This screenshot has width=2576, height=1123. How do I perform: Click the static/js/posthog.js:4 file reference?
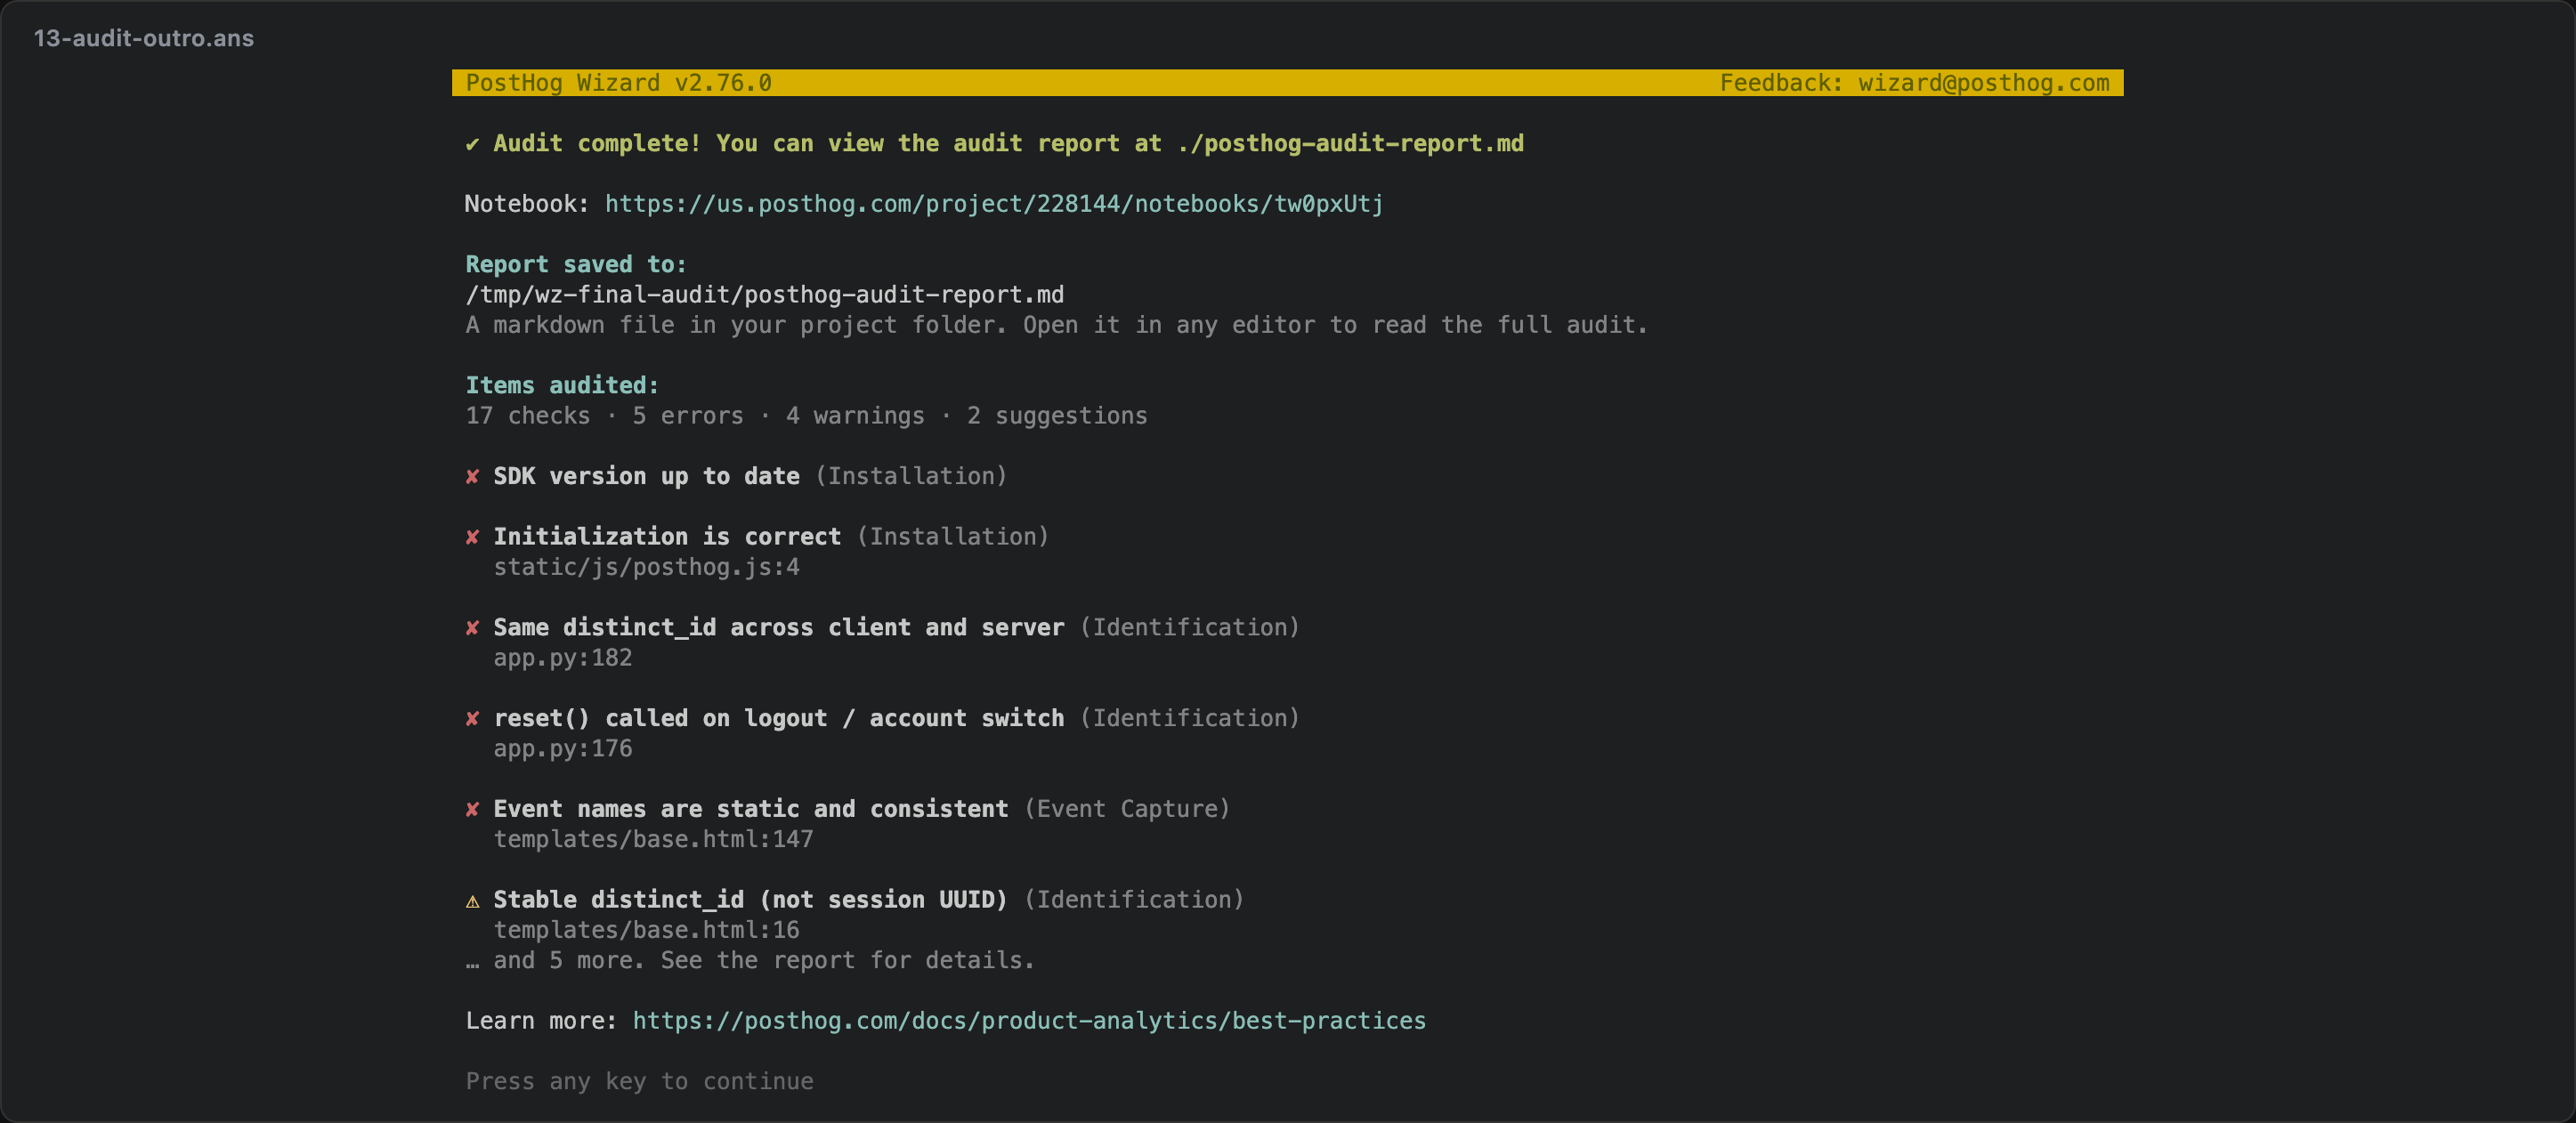coord(646,567)
